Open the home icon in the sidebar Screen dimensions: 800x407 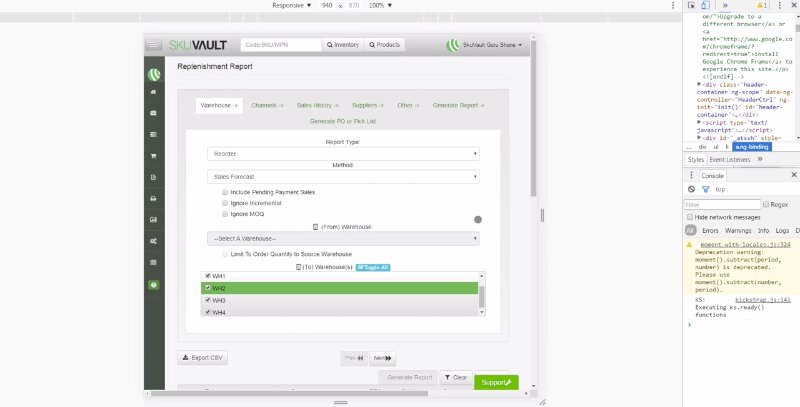153,92
